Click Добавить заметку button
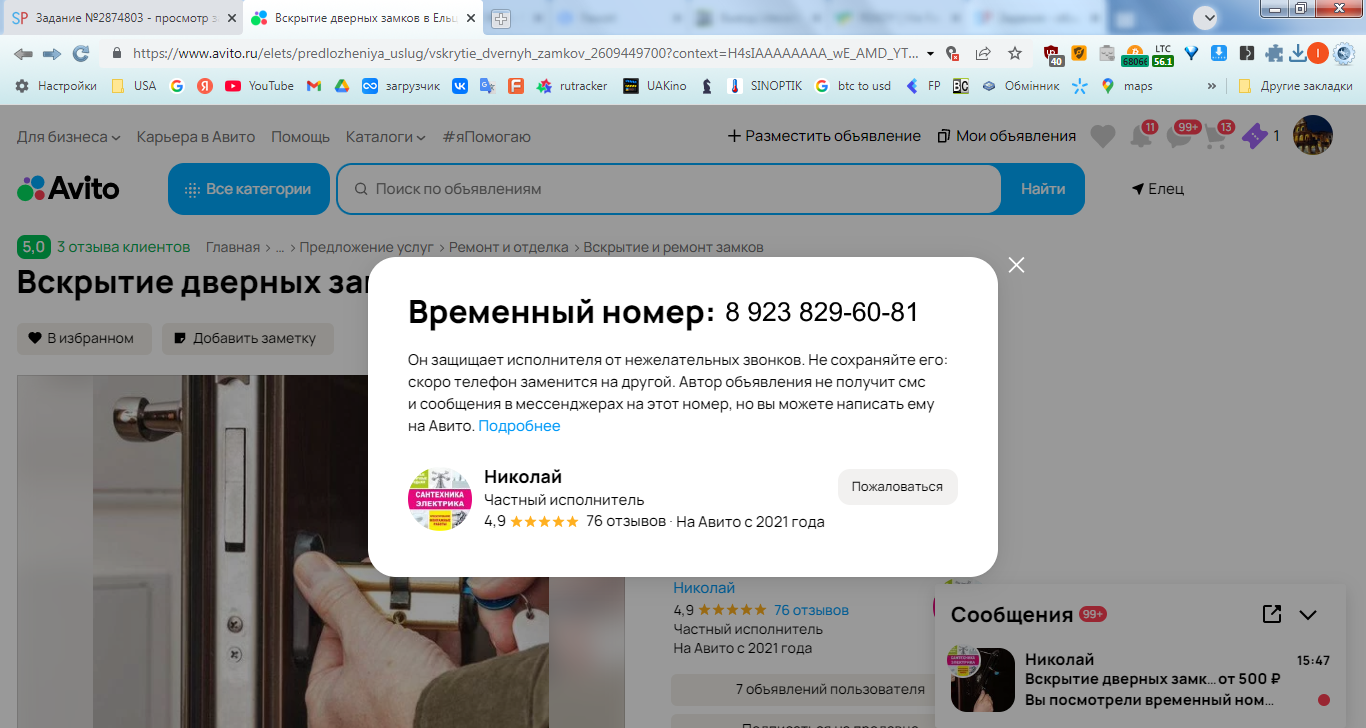Image resolution: width=1366 pixels, height=728 pixels. (x=248, y=338)
